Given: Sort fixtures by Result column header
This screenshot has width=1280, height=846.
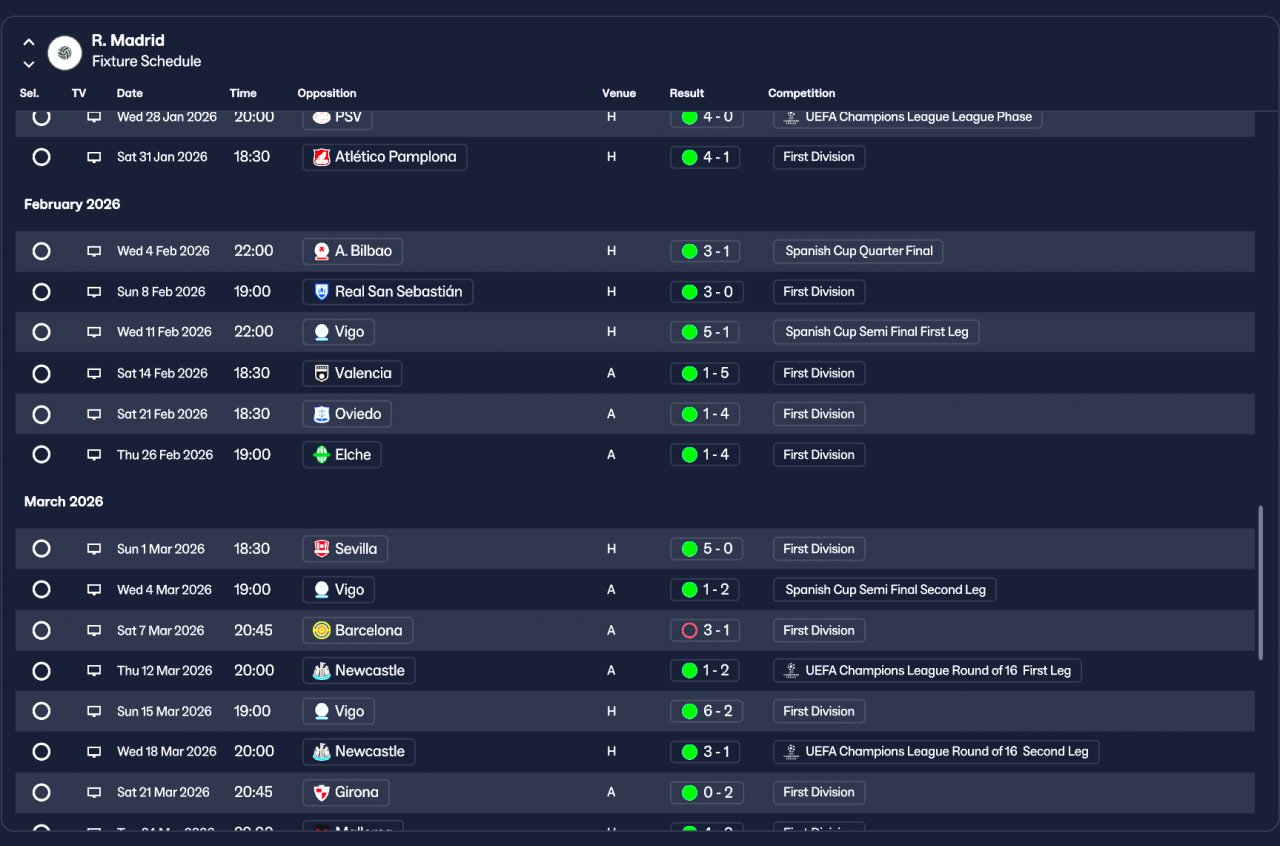Looking at the screenshot, I should point(687,93).
